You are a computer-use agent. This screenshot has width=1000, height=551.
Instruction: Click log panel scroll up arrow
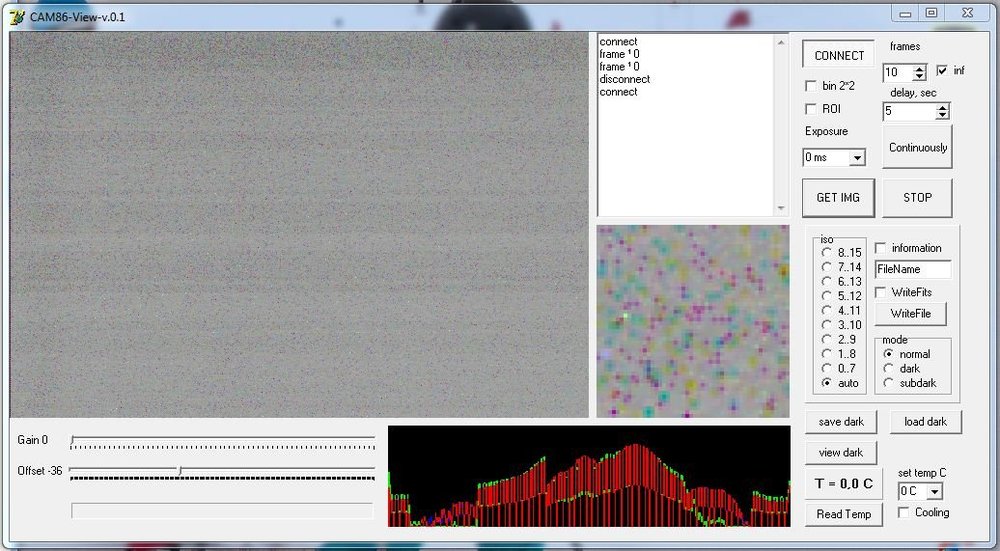tap(781, 43)
